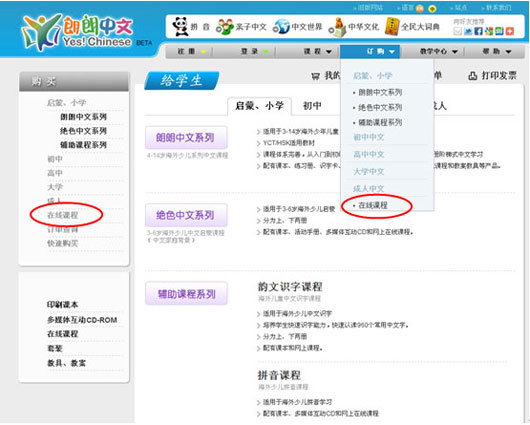
Task: Choose 绝色中文系列 in the dropdown menu
Action: pyautogui.click(x=380, y=108)
